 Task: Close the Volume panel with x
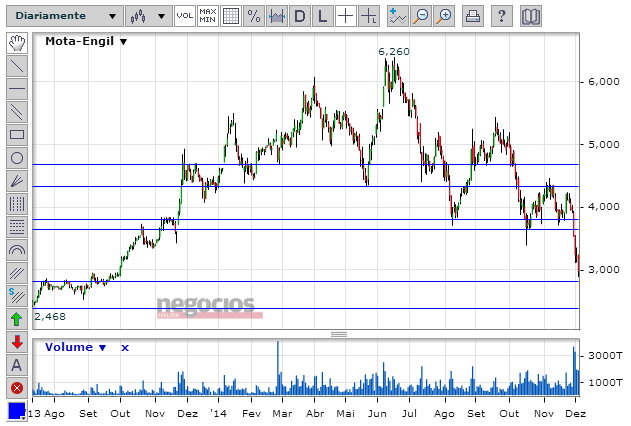125,348
